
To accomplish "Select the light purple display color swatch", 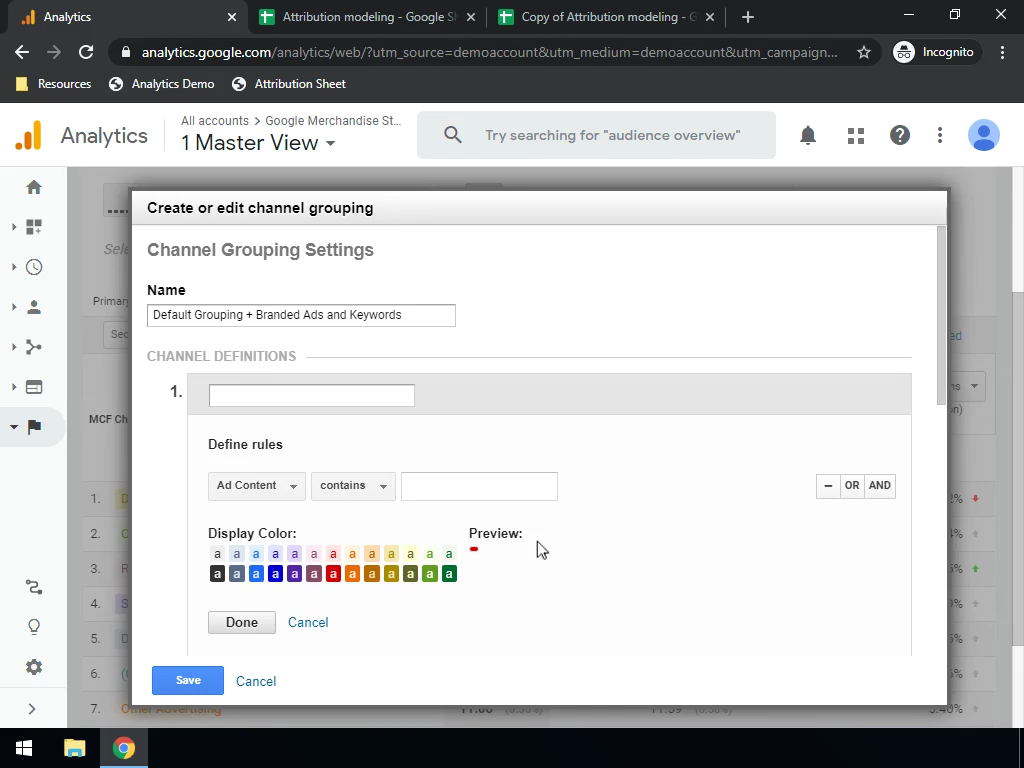I will point(295,554).
